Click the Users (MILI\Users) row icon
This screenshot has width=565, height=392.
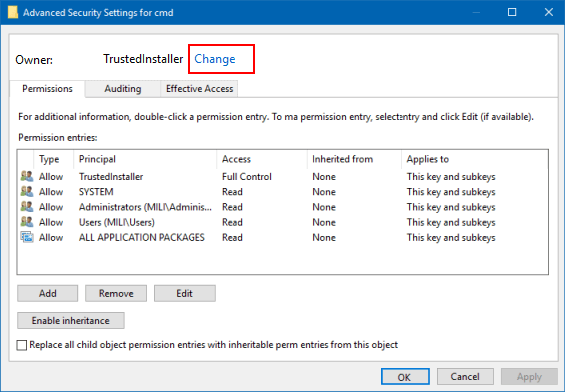coord(27,222)
